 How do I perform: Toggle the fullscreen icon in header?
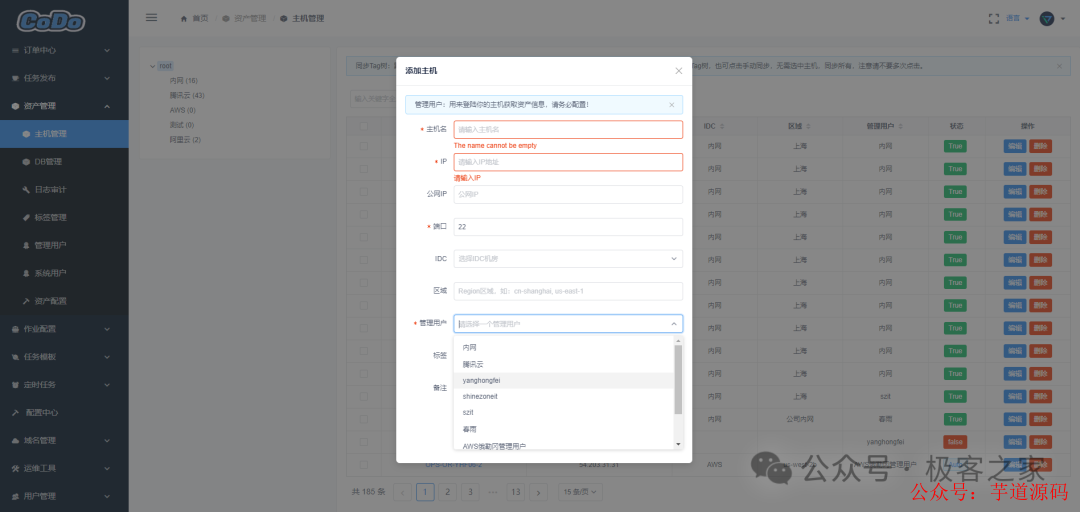tap(993, 19)
